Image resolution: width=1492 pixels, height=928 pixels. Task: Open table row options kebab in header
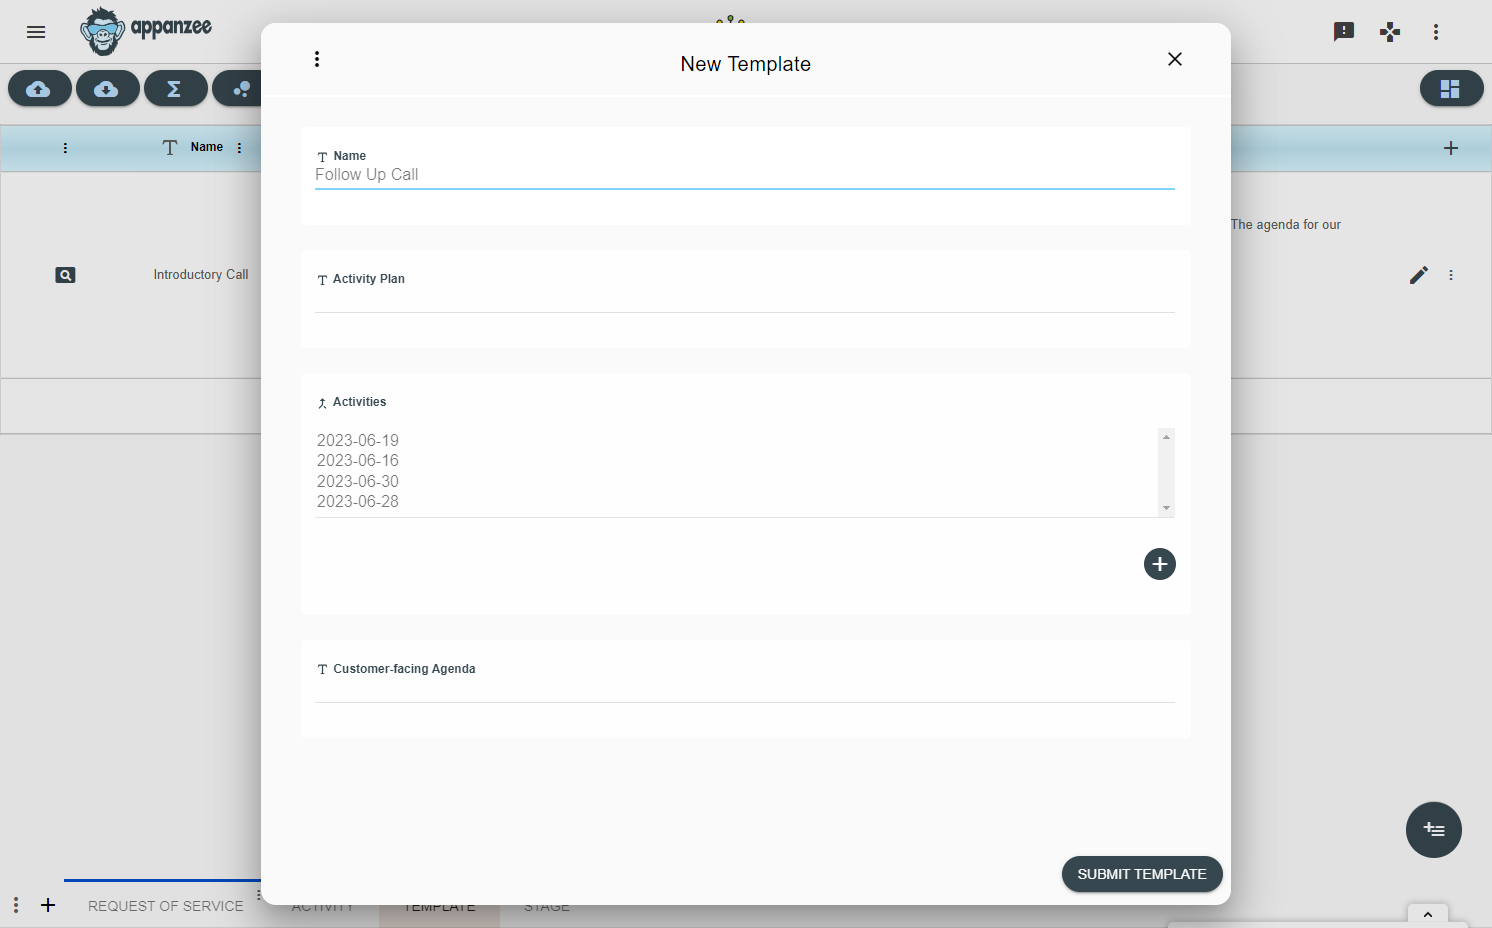pyautogui.click(x=65, y=148)
